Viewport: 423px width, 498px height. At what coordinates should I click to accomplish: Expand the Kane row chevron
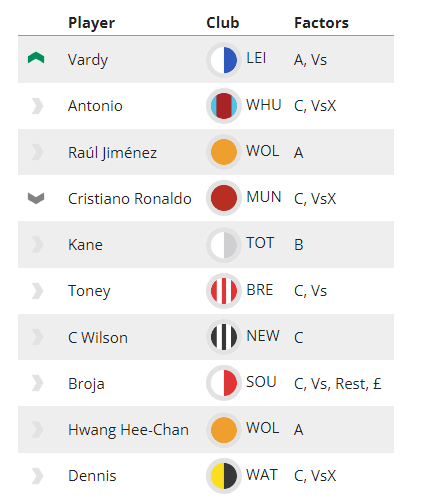pyautogui.click(x=37, y=245)
